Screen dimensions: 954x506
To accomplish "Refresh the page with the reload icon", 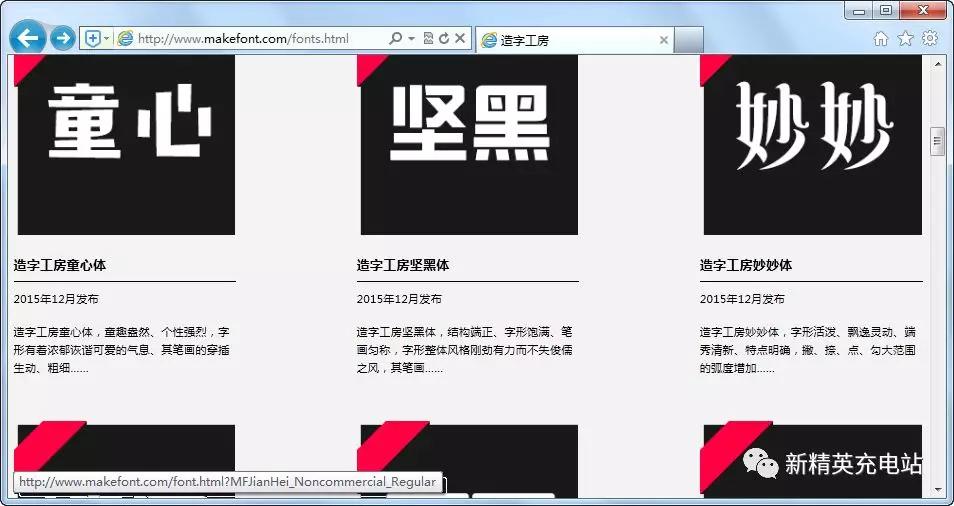I will 444,38.
